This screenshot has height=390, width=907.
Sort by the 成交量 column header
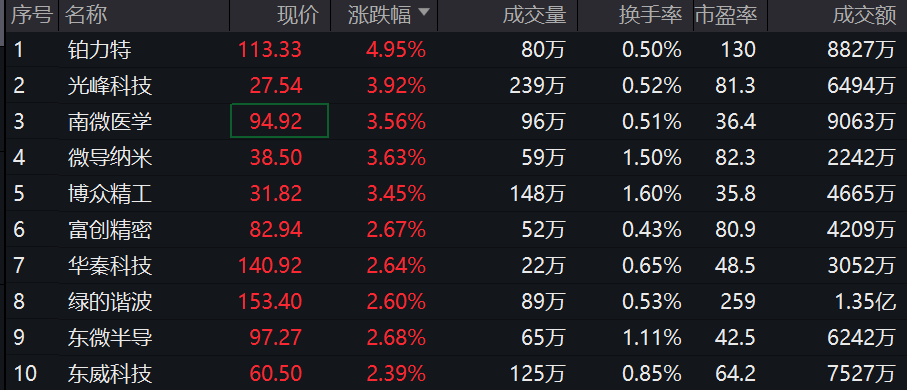click(534, 16)
